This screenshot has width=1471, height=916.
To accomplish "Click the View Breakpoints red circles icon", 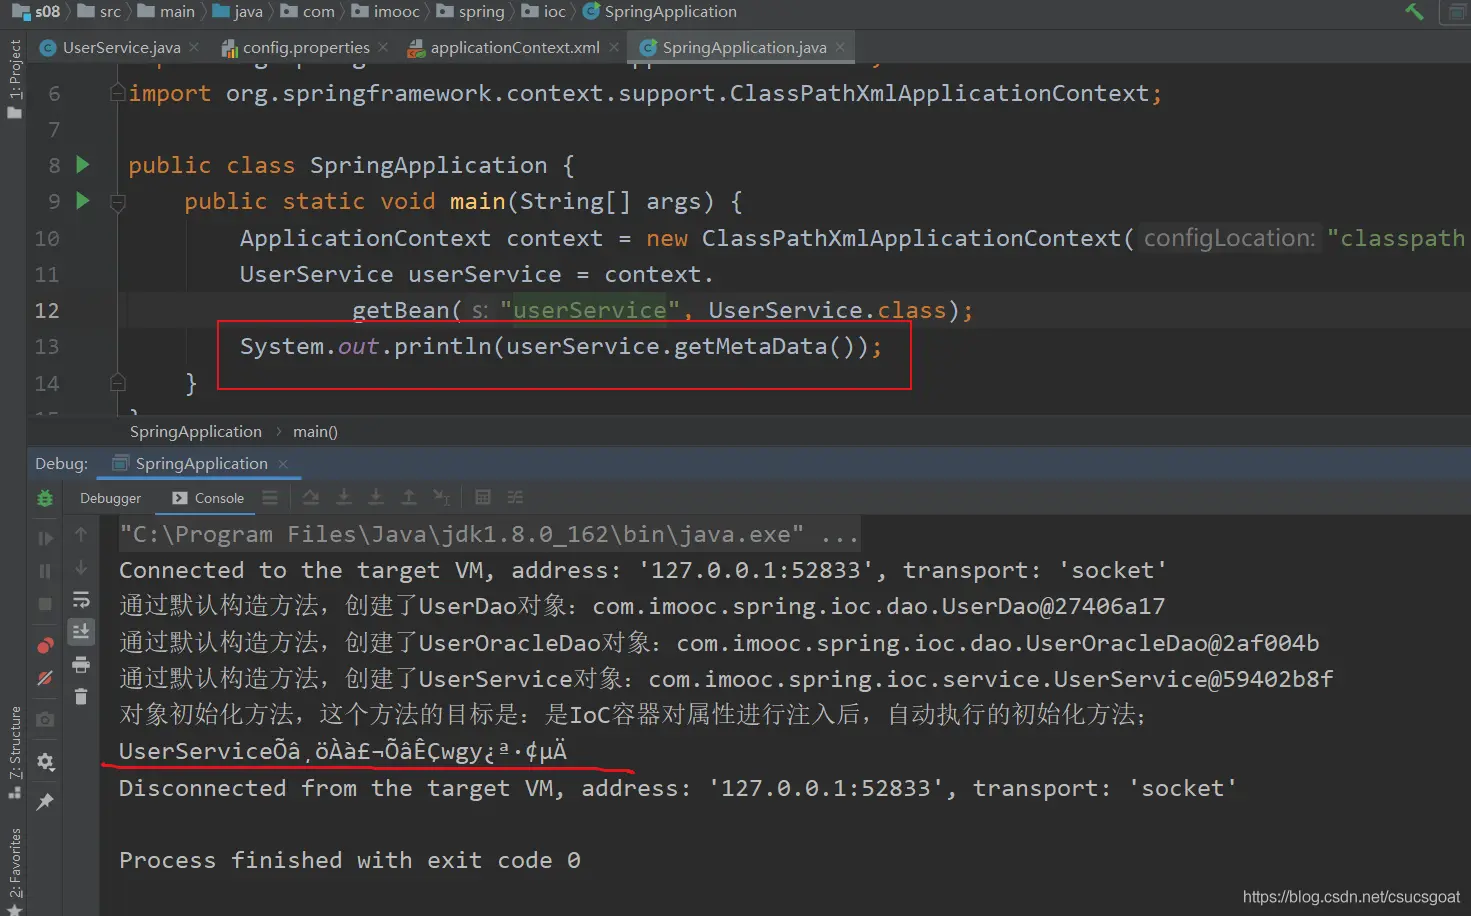I will tap(45, 645).
